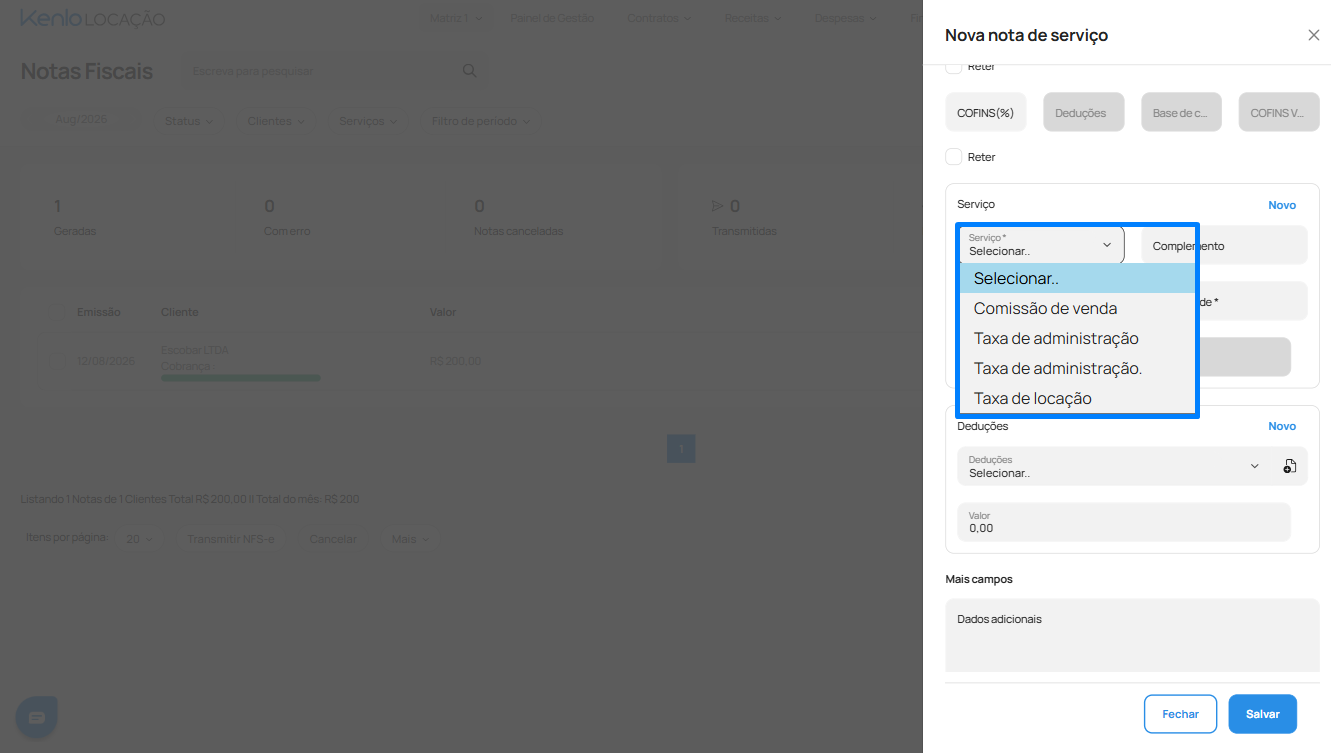1331x753 pixels.
Task: Check the Reter box below COFINS
Action: pyautogui.click(x=954, y=157)
